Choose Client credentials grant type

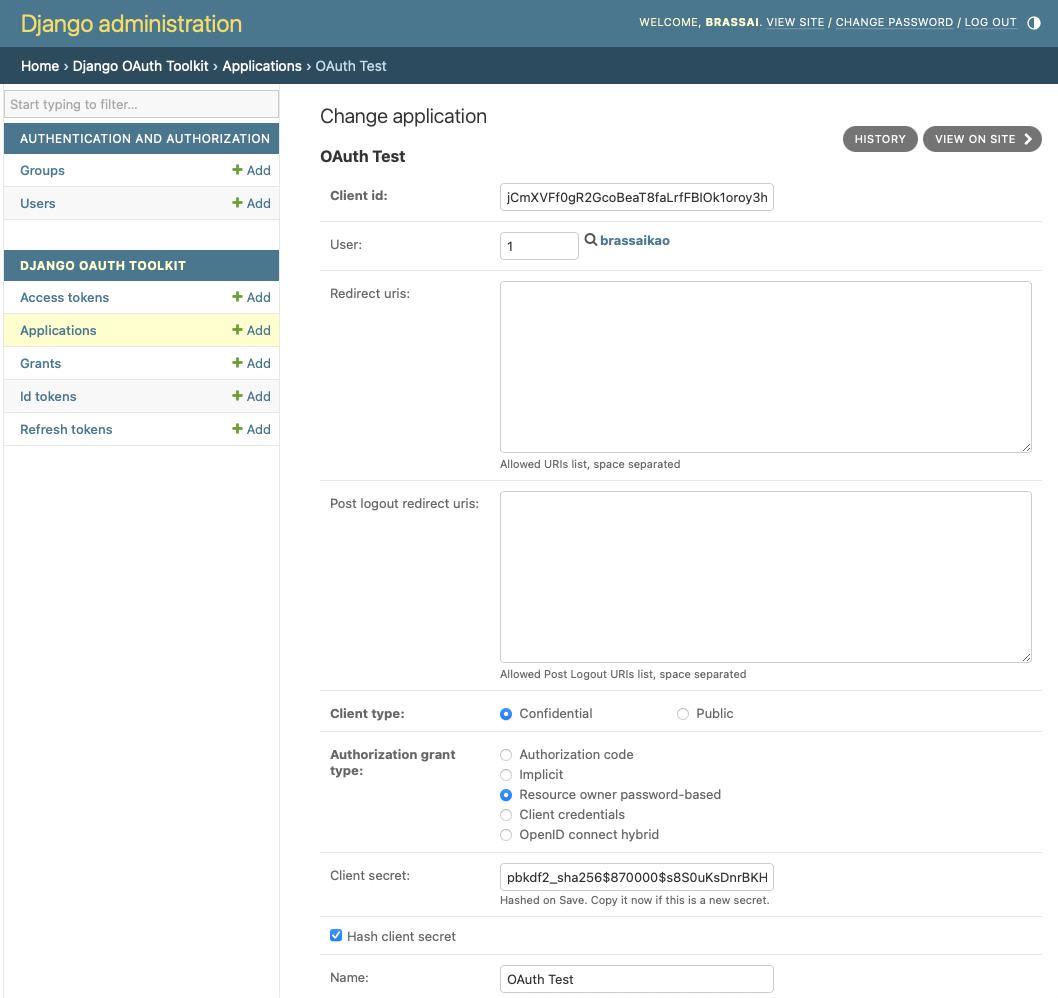(506, 815)
